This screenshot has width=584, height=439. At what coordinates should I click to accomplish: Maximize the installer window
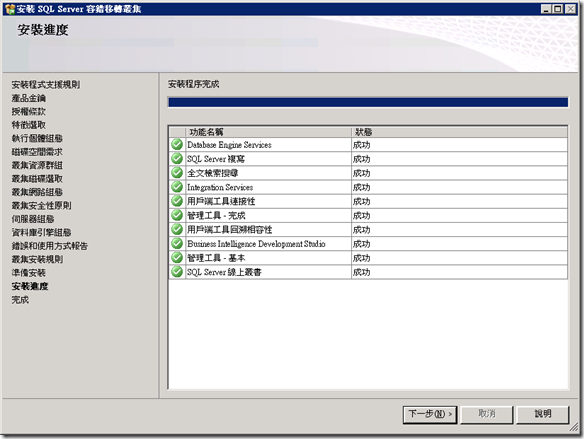558,9
